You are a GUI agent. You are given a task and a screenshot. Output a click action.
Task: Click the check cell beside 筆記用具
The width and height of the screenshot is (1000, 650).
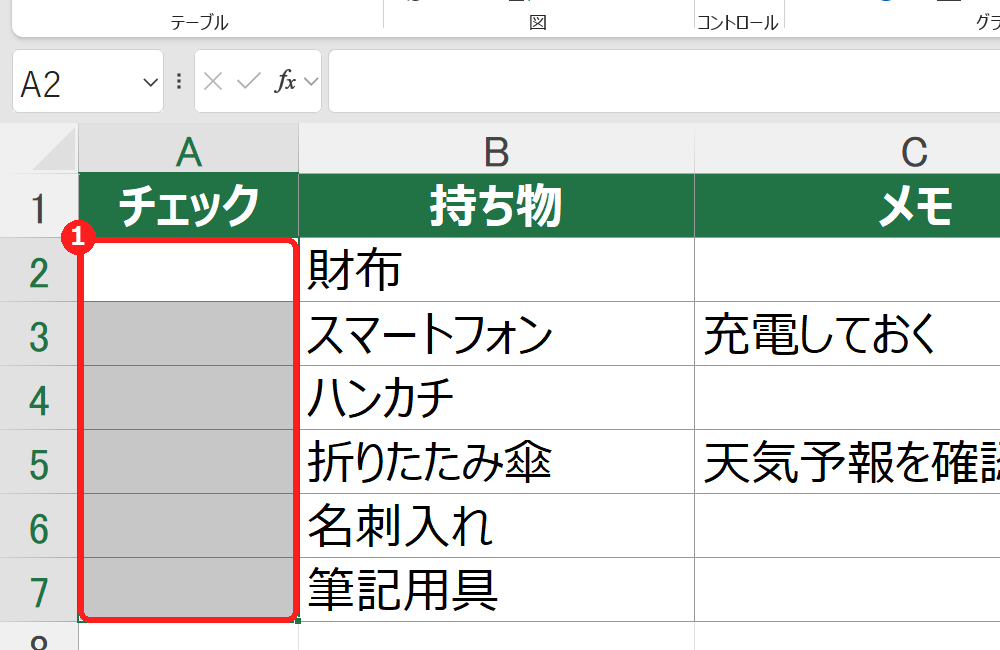tap(189, 589)
